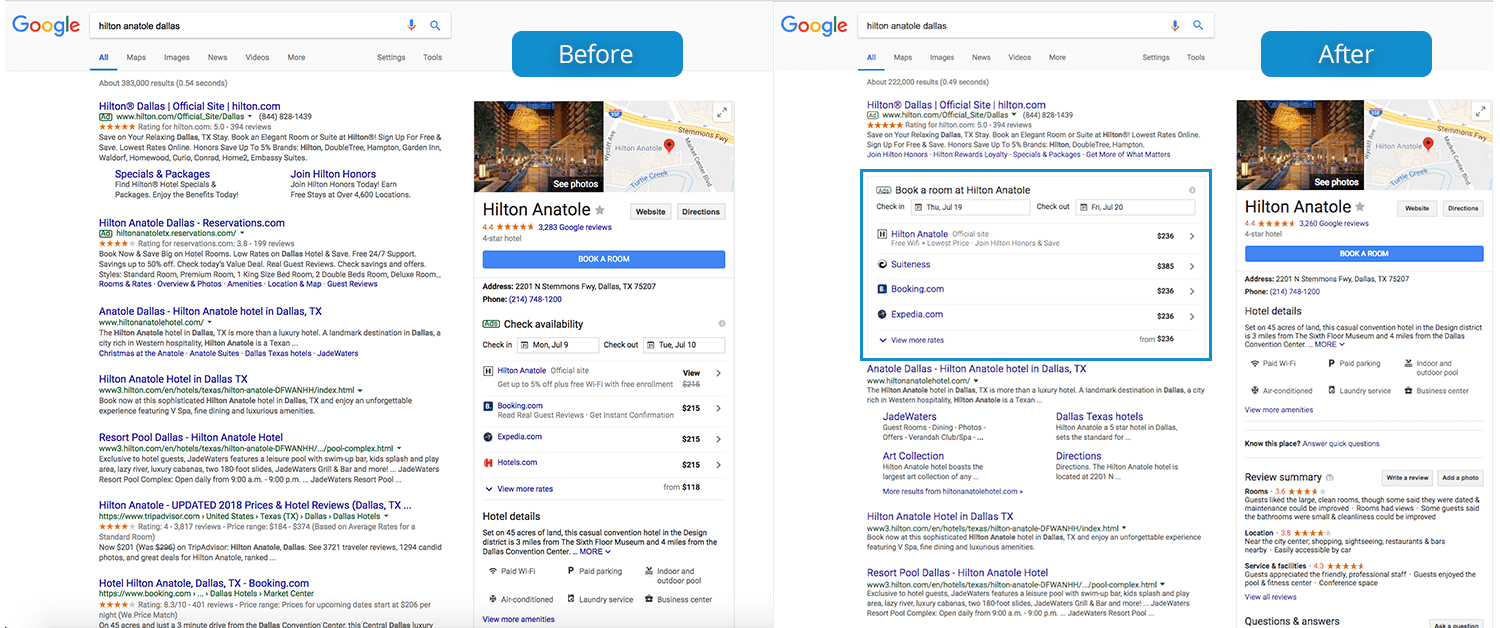Viewport: 1500px width, 628px height.
Task: Open View more amenities in After panel
Action: pos(1279,410)
